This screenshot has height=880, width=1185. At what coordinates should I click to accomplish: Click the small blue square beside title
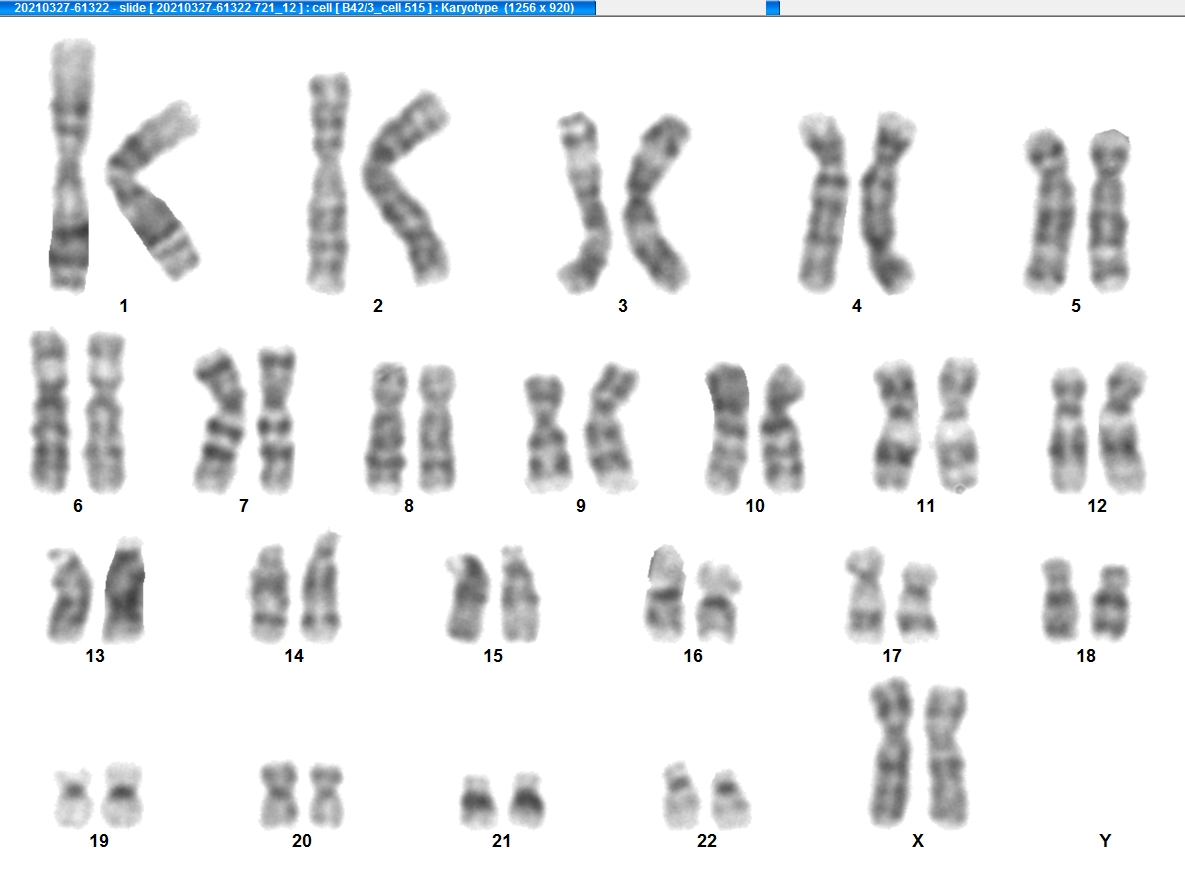772,8
